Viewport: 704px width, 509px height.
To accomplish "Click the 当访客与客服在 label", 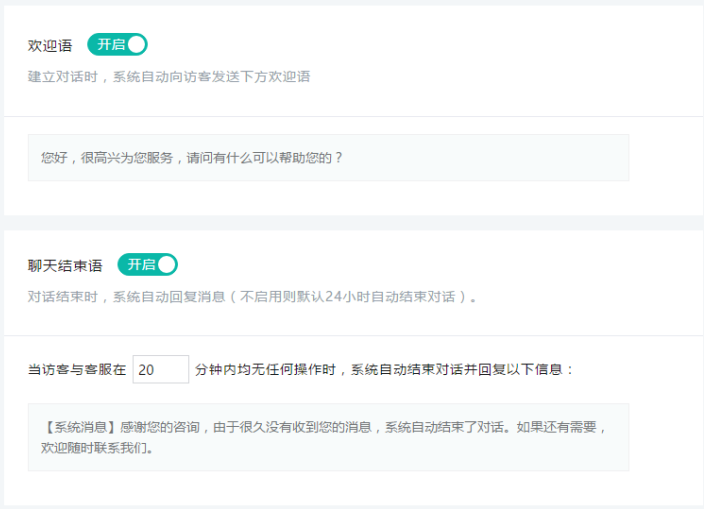I will click(x=77, y=369).
